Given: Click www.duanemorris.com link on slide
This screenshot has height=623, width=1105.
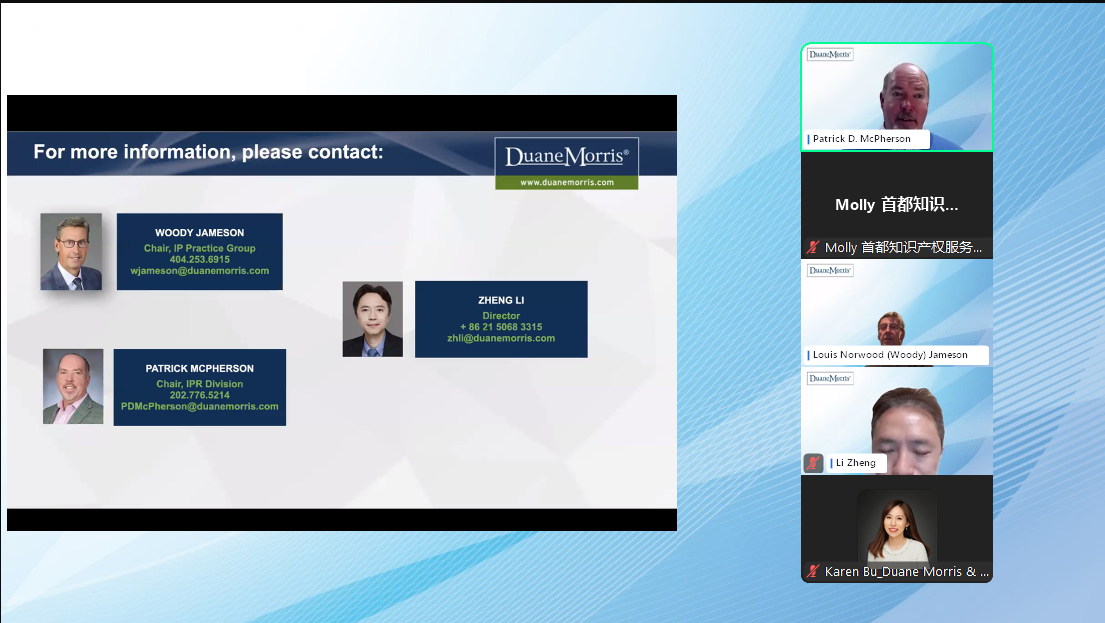Looking at the screenshot, I should click(x=567, y=182).
